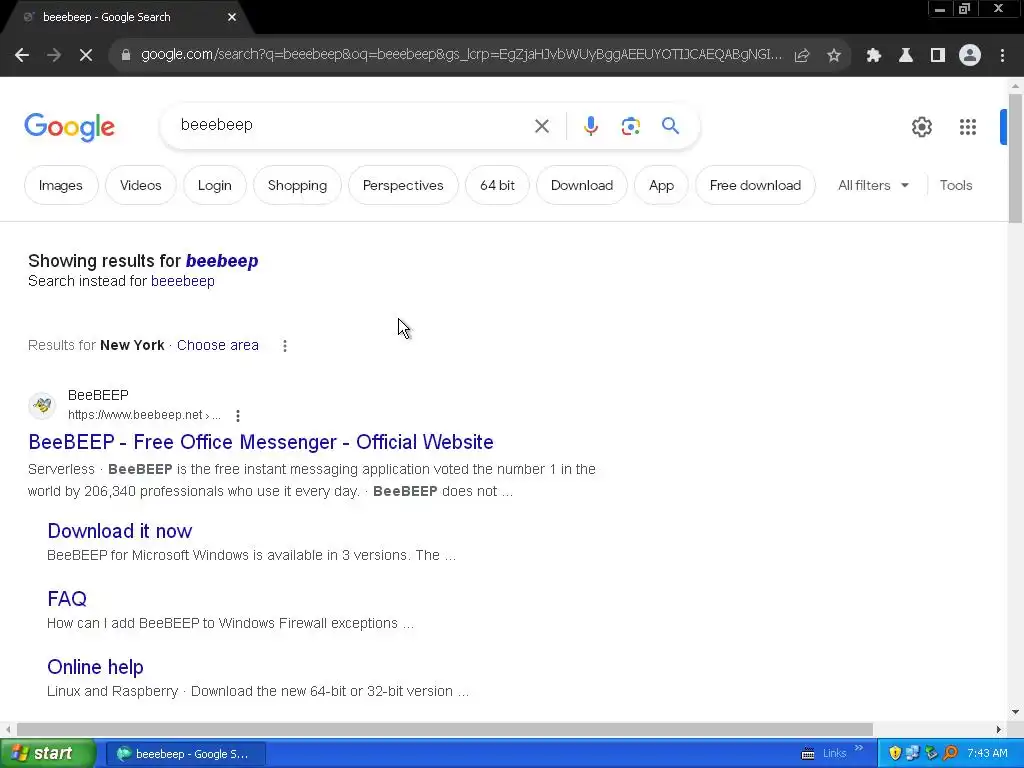Image resolution: width=1024 pixels, height=768 pixels.
Task: Bookmark this page with the star icon
Action: point(834,56)
